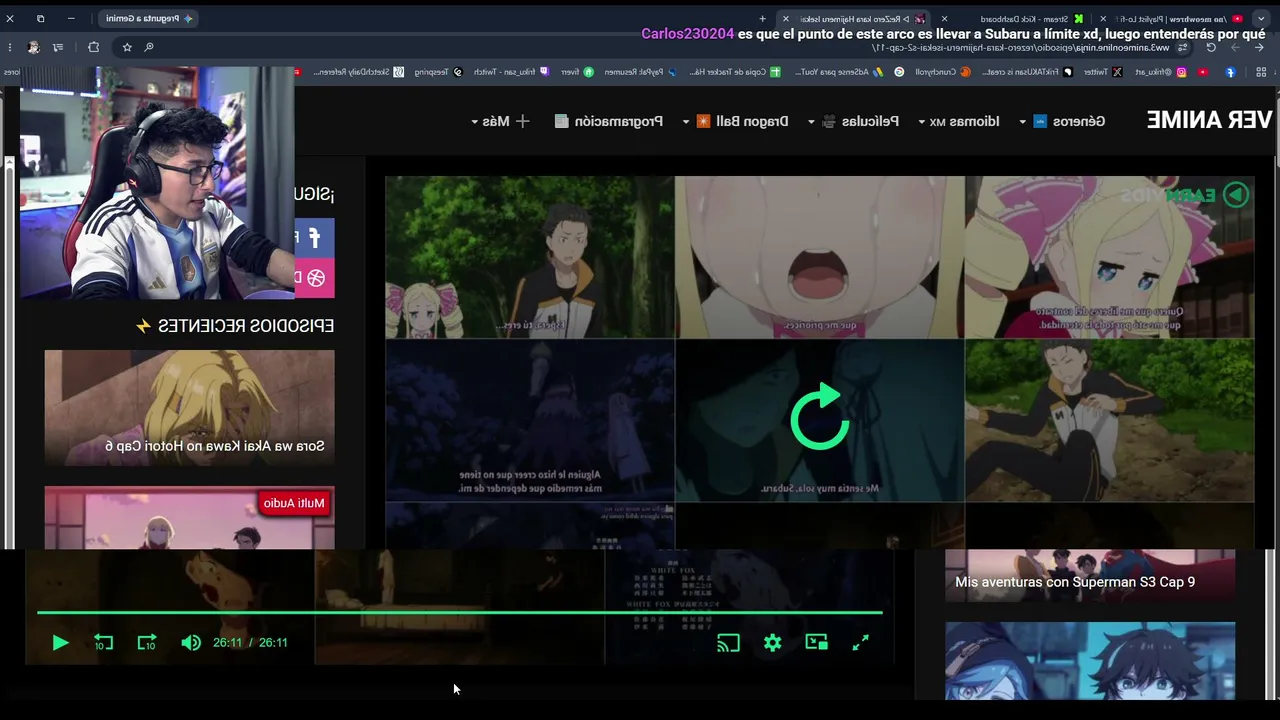Close the Kick Dashboard tab

[x=944, y=19]
